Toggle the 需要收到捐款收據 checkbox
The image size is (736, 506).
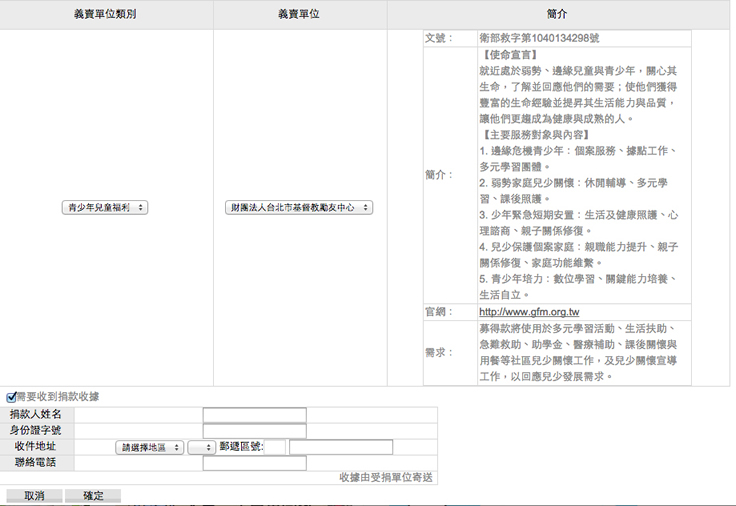click(x=12, y=397)
